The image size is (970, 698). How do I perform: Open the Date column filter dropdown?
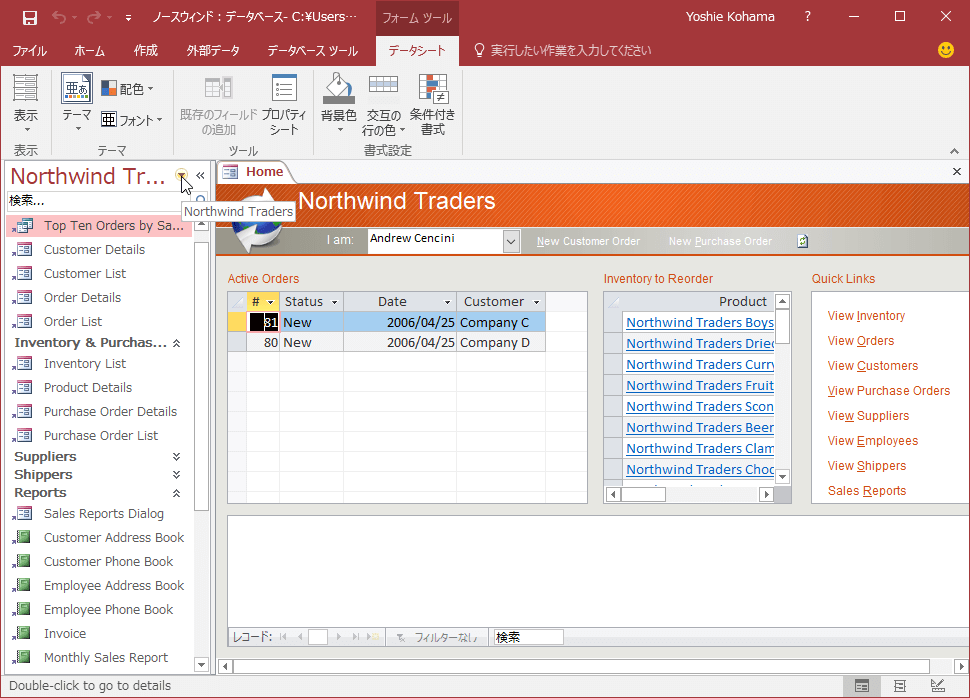pyautogui.click(x=447, y=302)
